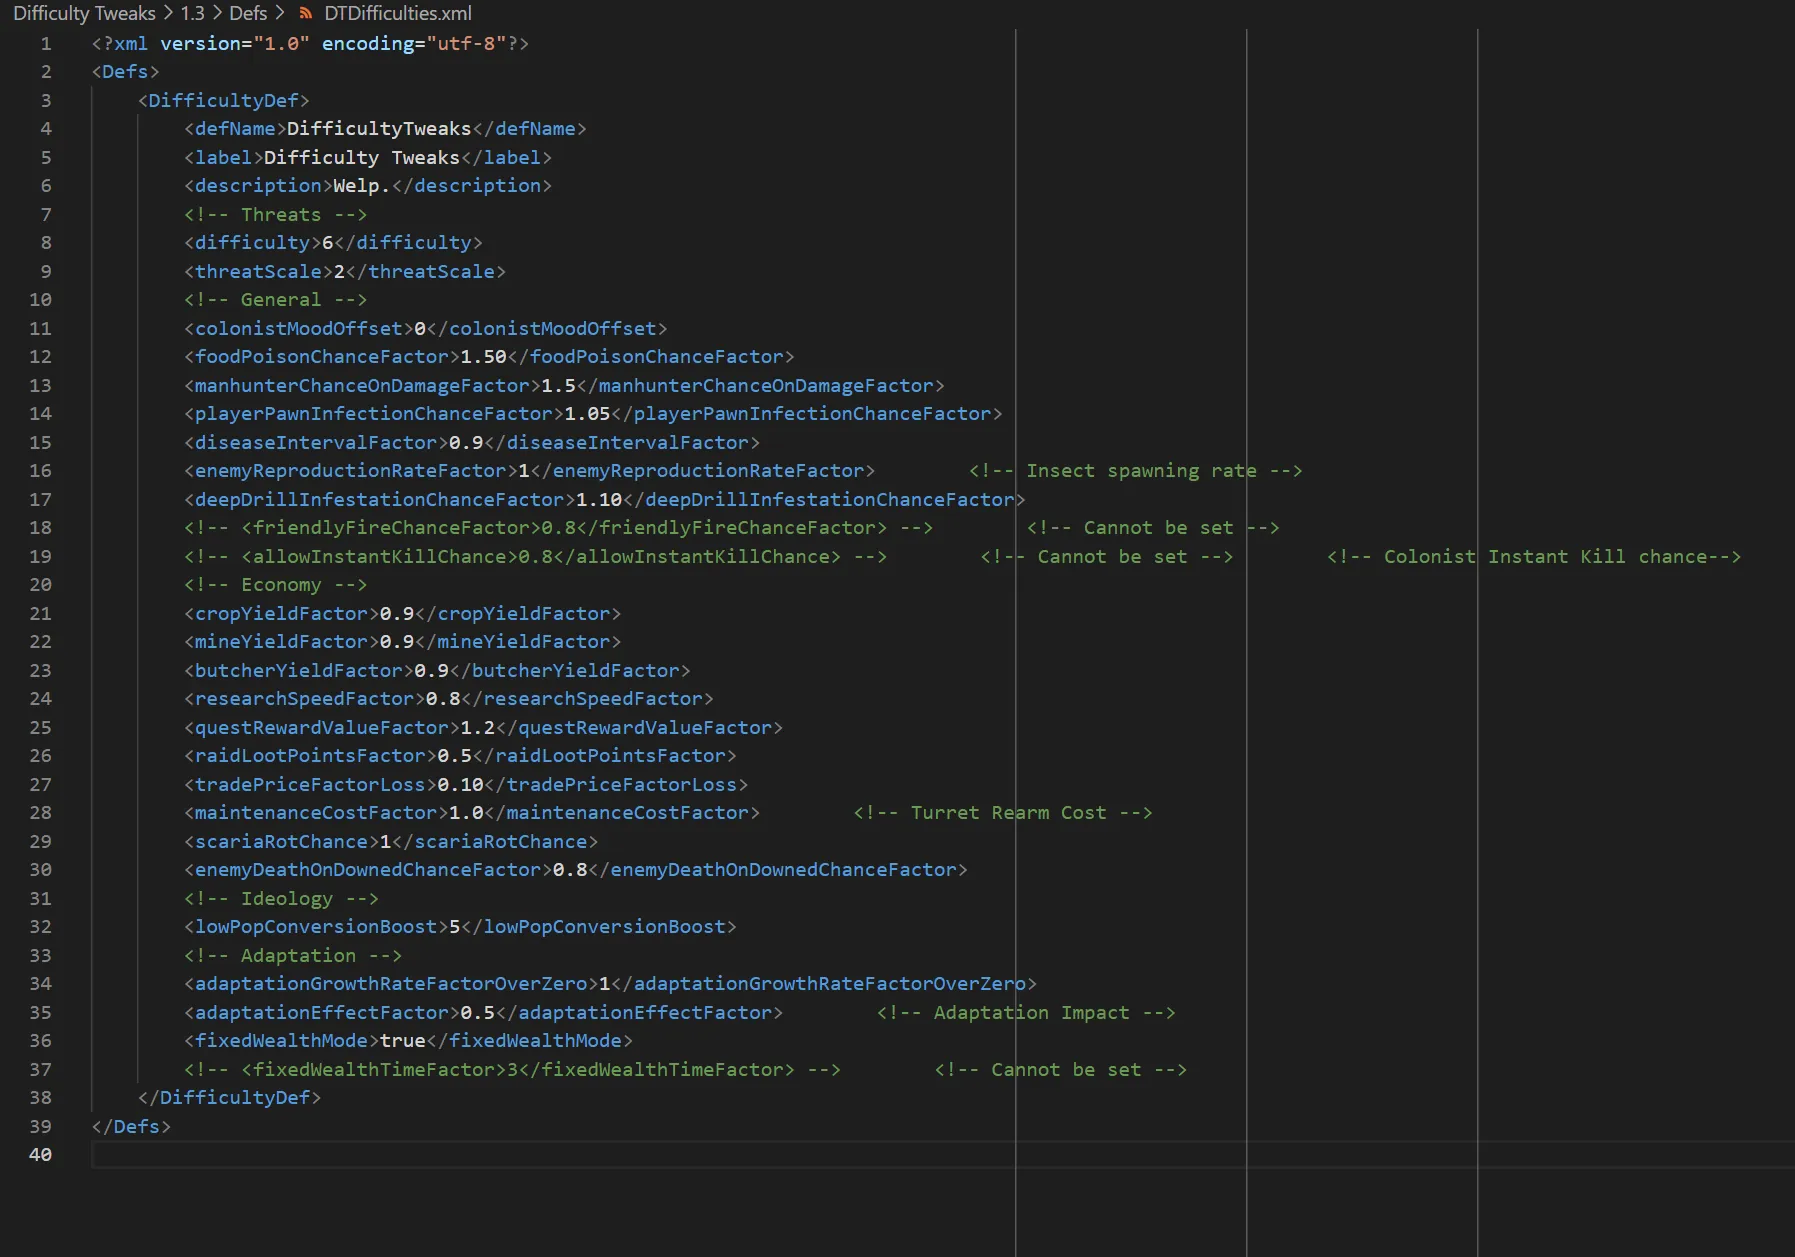1795x1257 pixels.
Task: Click the "utf-8" encoding value
Action: coord(466,44)
